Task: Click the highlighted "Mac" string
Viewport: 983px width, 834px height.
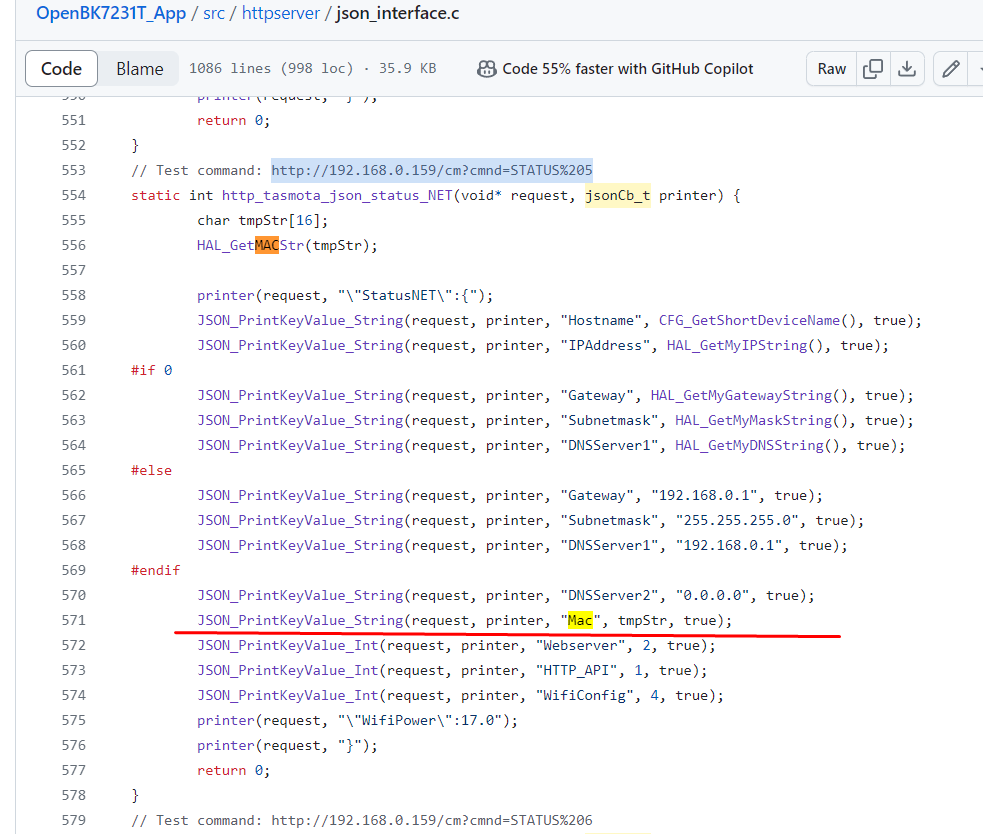Action: 580,620
